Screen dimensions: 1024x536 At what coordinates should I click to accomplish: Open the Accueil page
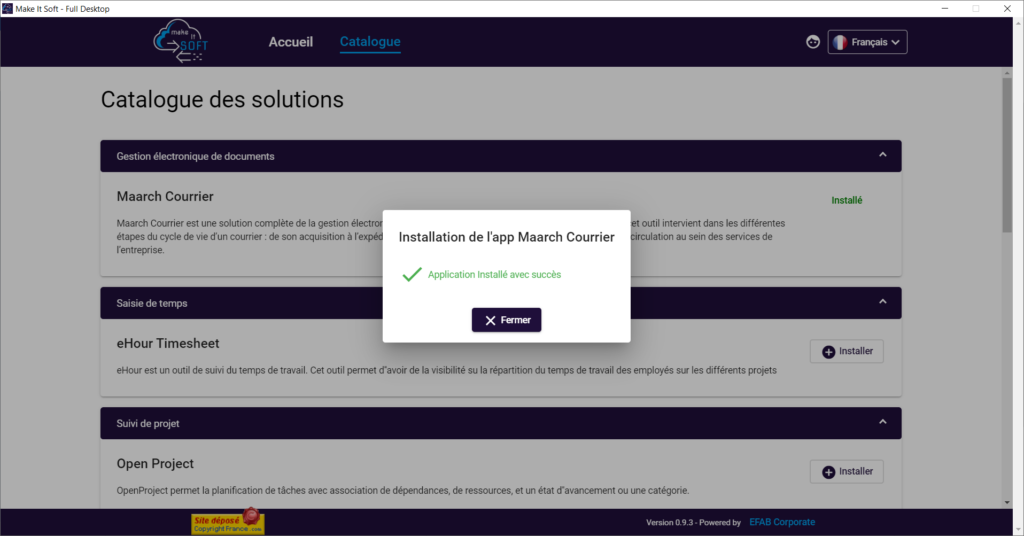[291, 42]
